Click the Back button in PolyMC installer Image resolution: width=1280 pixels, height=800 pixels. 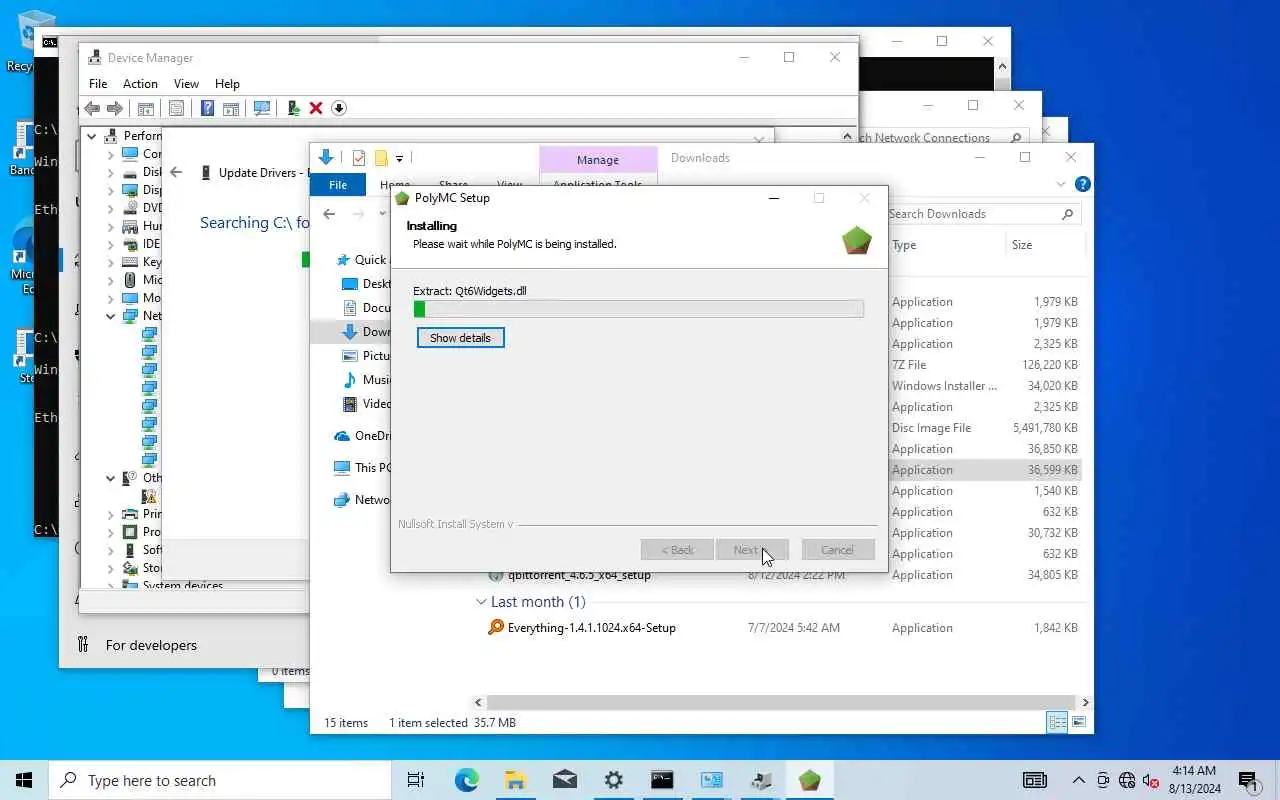(677, 550)
